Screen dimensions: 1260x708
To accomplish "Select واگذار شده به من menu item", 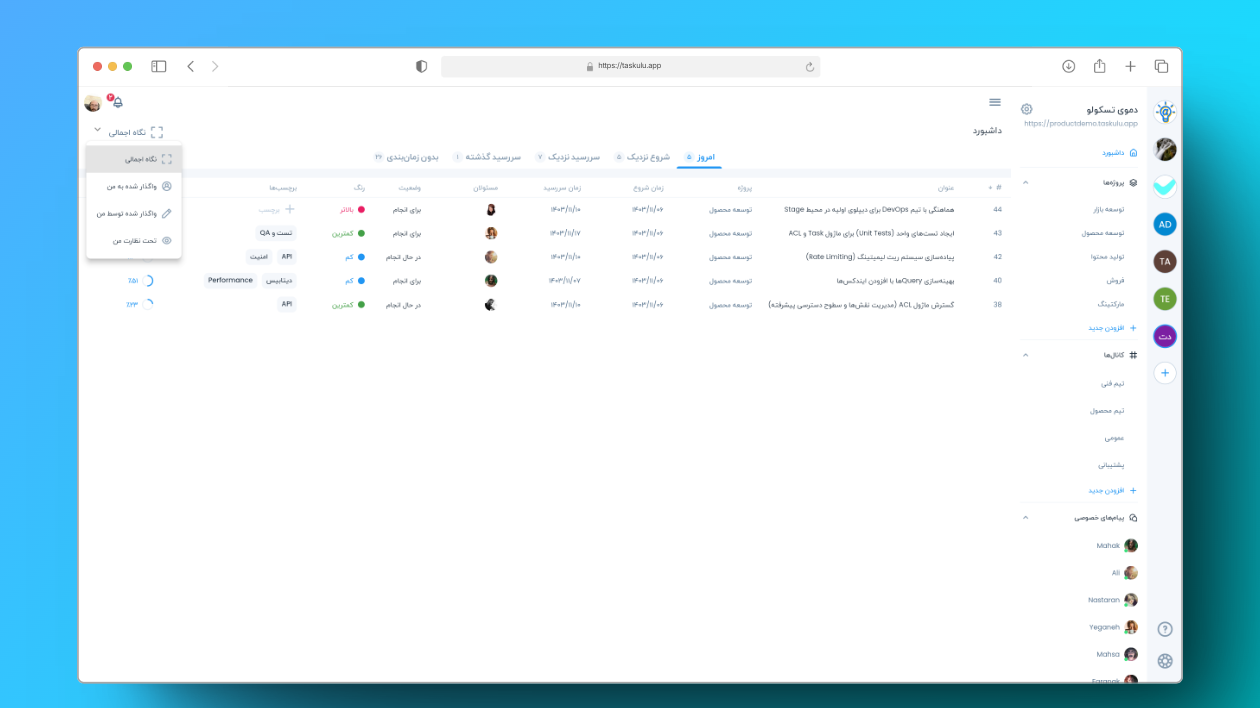I will point(134,186).
